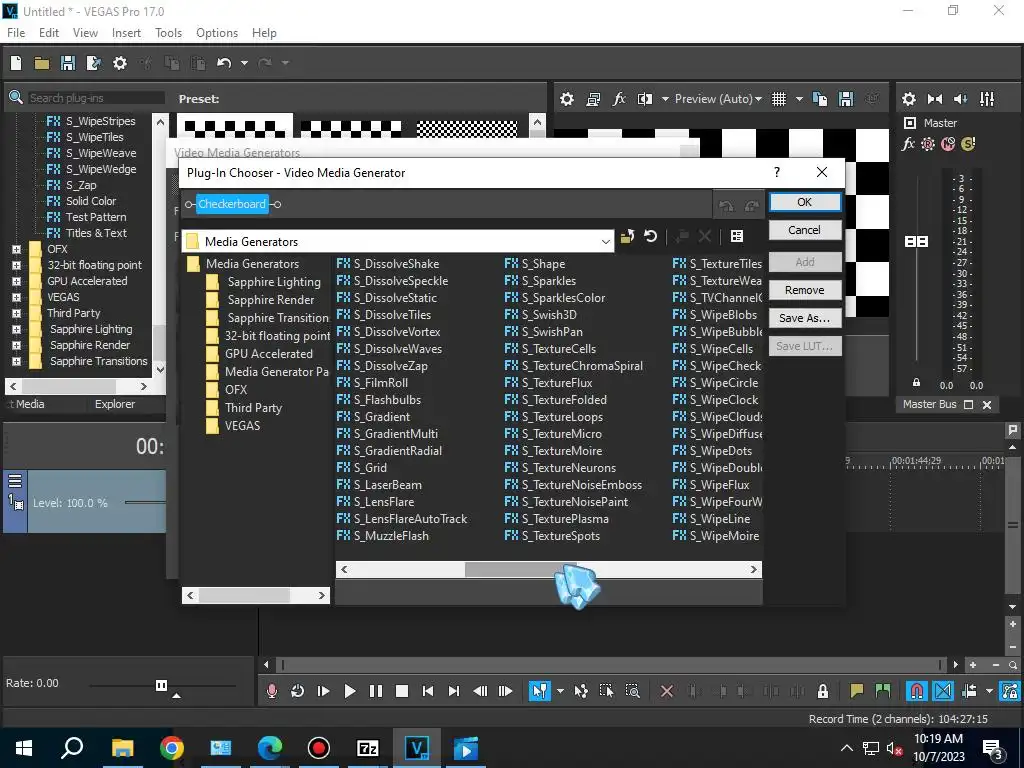Click the Search plug-ins field

click(x=95, y=98)
